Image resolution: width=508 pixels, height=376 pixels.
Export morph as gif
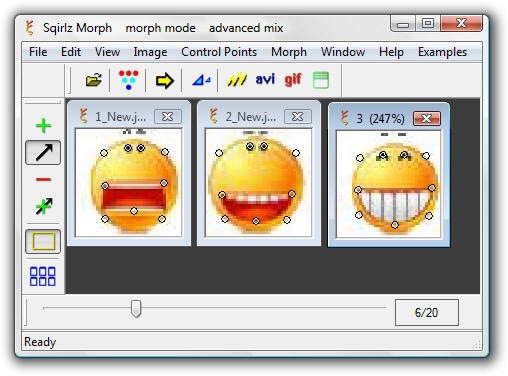click(x=293, y=80)
